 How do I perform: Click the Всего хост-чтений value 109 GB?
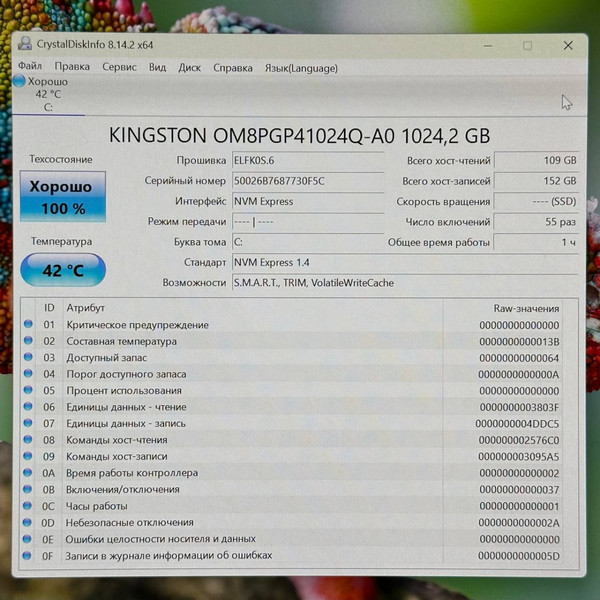click(536, 160)
